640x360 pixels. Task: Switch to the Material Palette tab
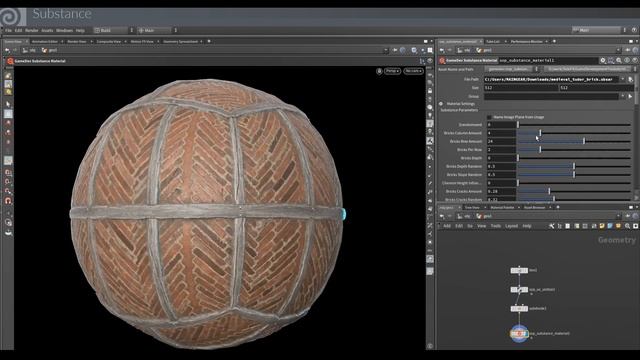[502, 207]
